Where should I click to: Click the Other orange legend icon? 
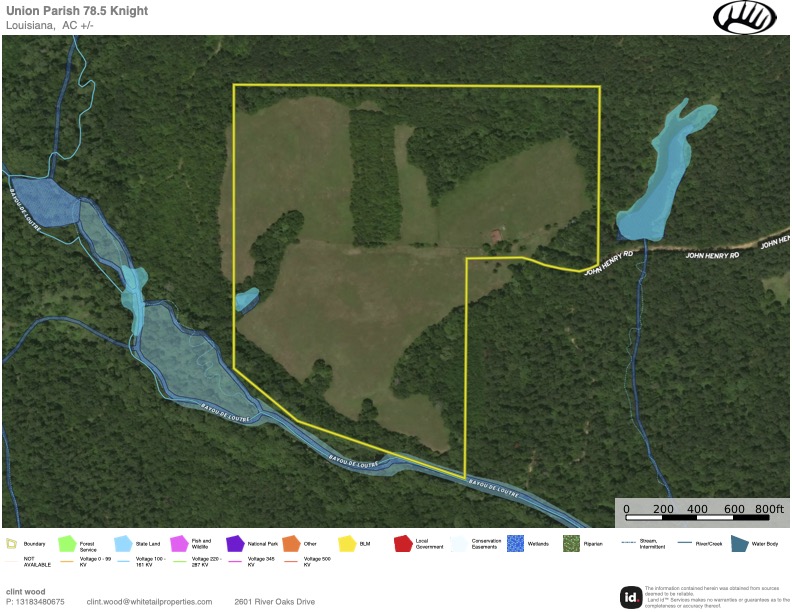(x=291, y=544)
